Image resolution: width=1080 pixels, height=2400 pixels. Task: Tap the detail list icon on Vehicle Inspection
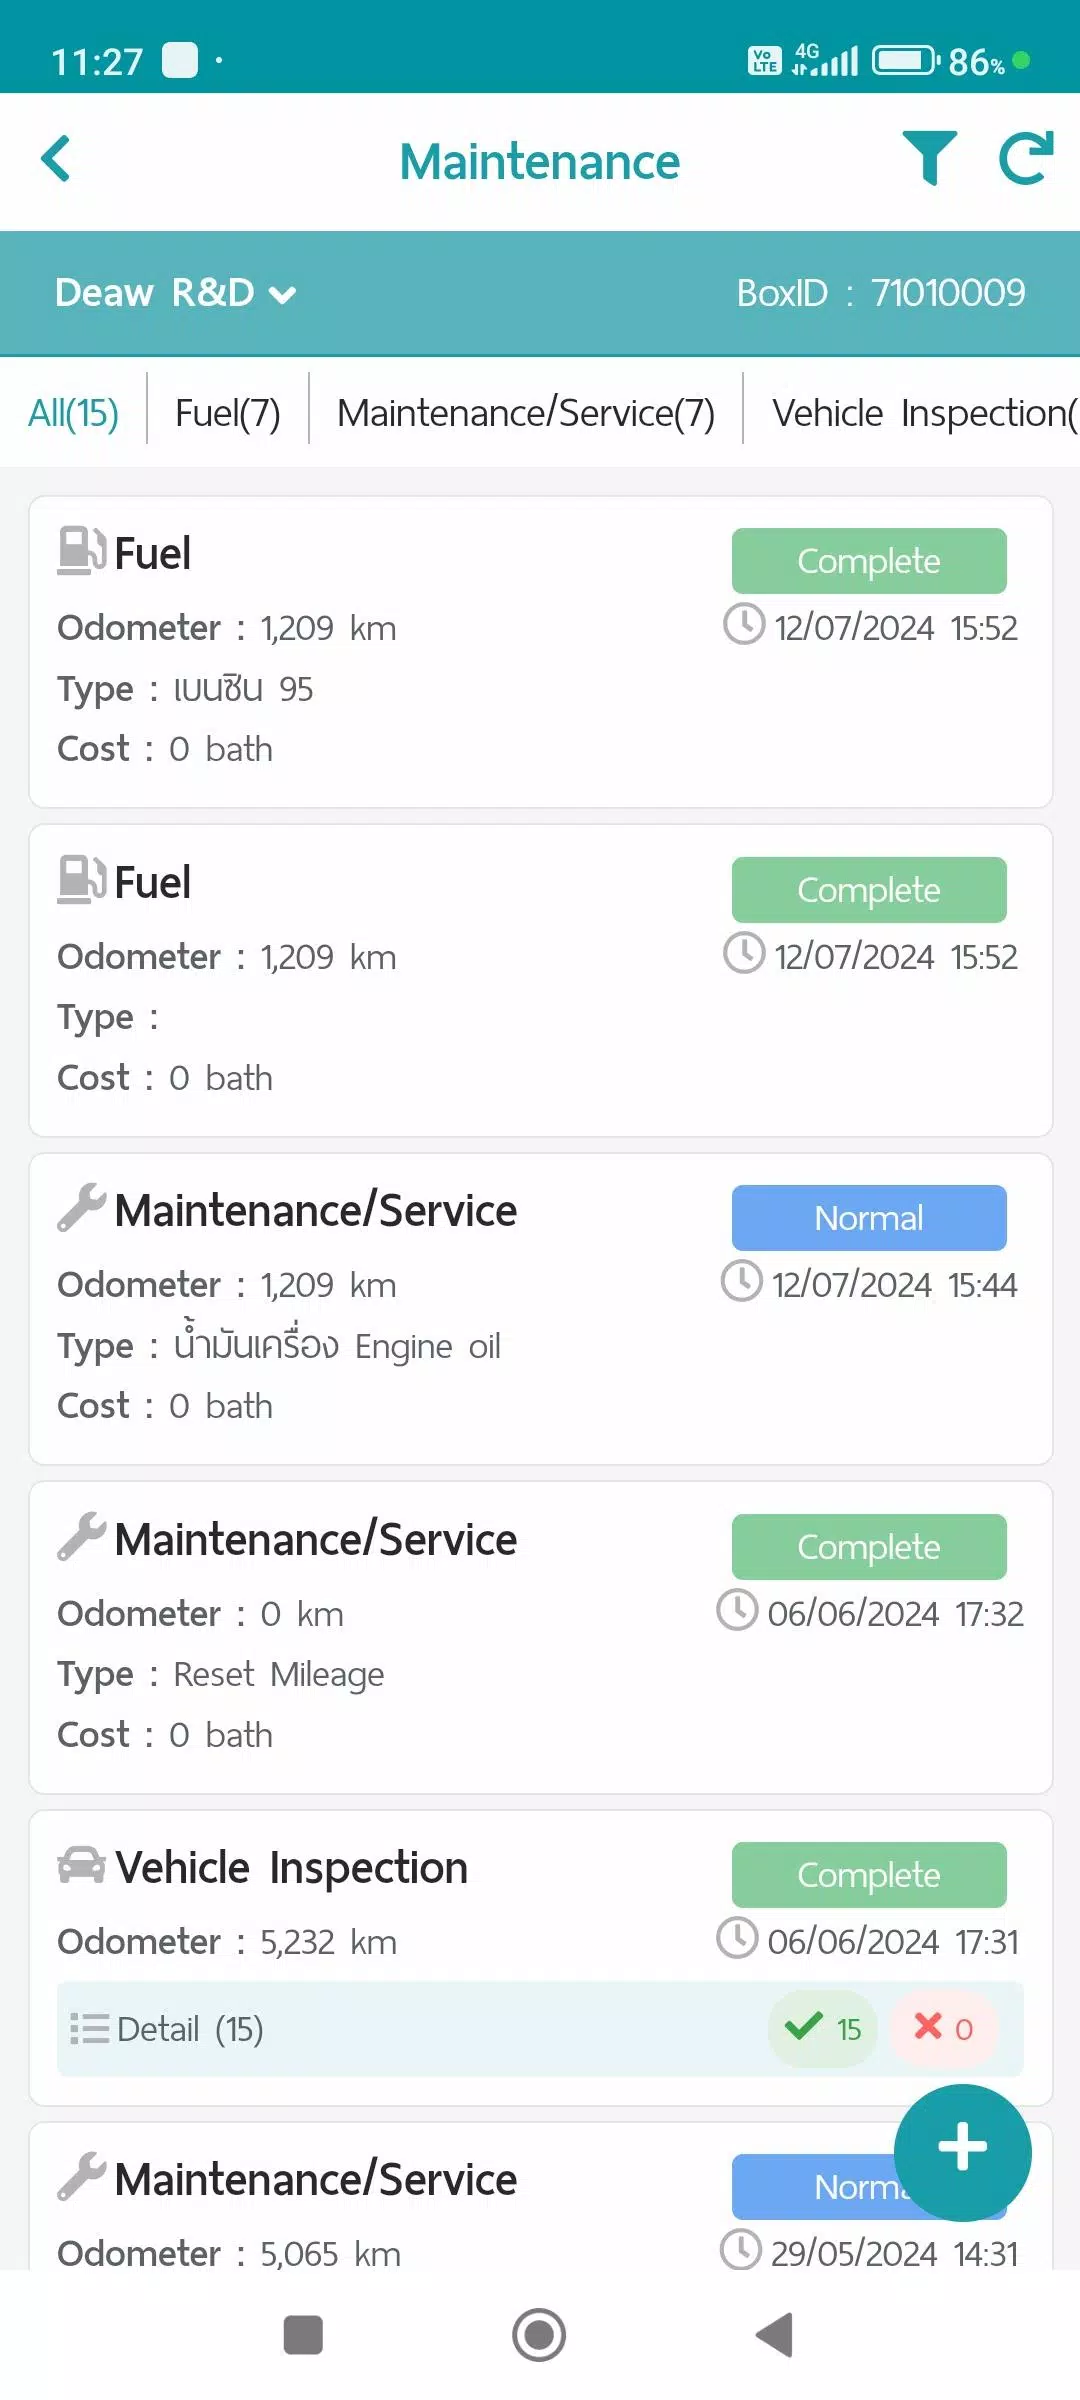[x=90, y=2027]
